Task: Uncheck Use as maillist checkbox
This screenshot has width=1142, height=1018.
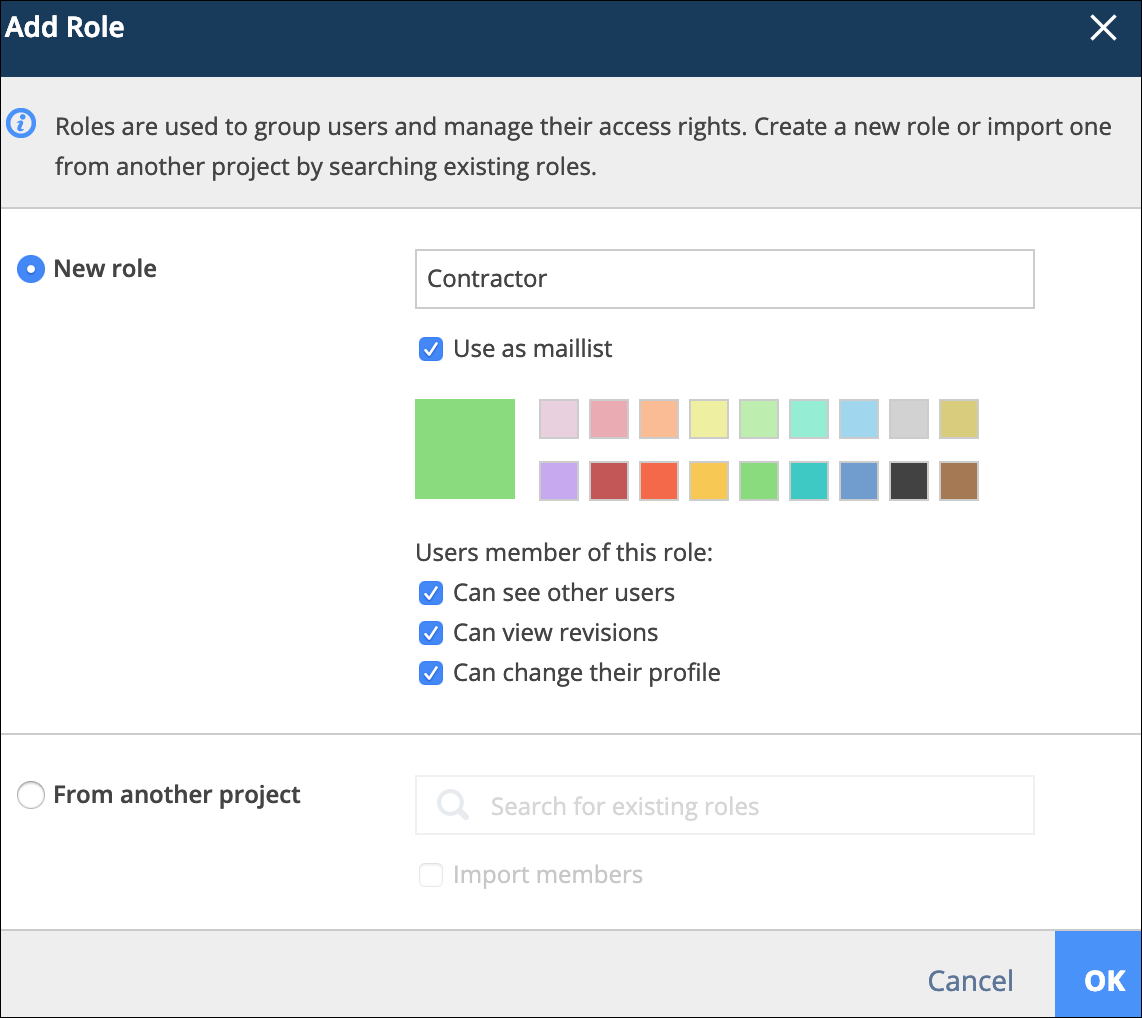Action: pos(430,349)
